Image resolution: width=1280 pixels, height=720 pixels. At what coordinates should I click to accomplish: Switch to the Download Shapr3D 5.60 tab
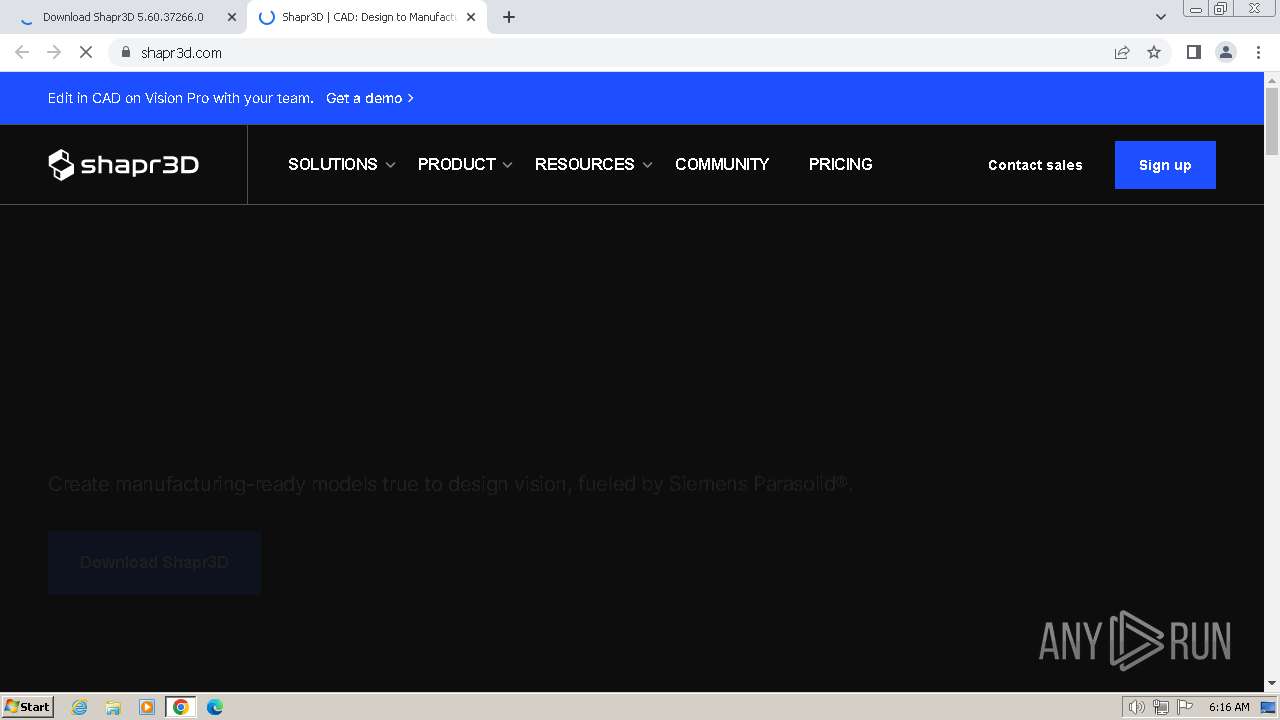(x=125, y=17)
